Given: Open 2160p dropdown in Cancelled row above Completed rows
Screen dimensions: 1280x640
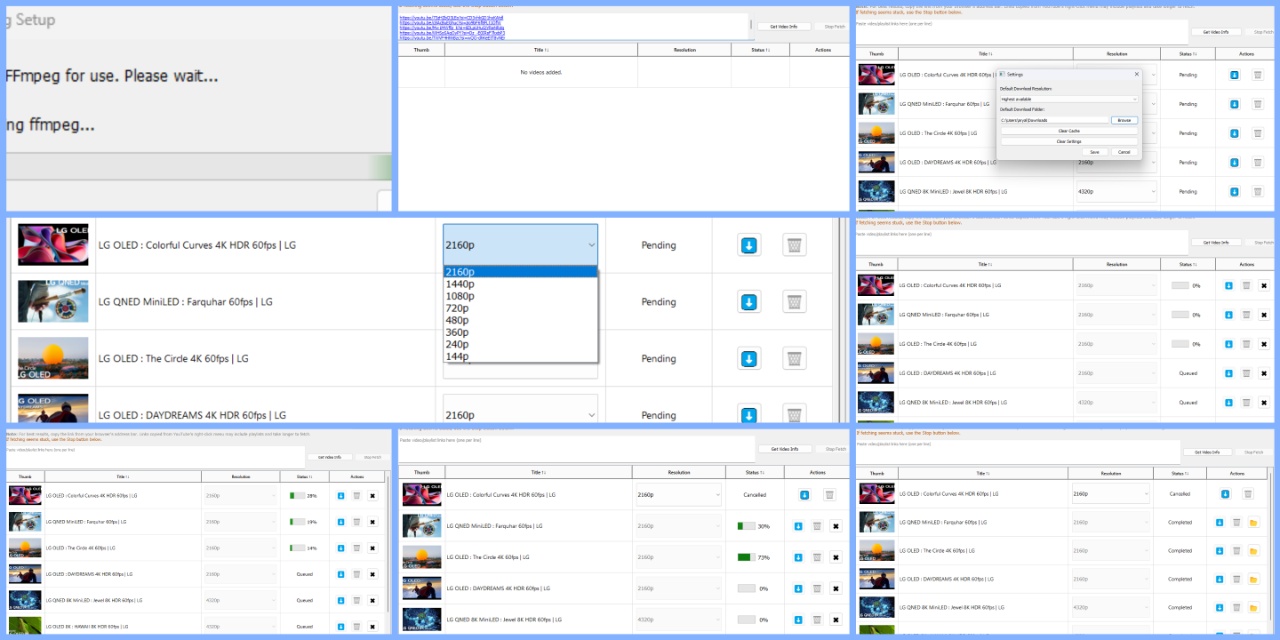Looking at the screenshot, I should (x=1109, y=493).
